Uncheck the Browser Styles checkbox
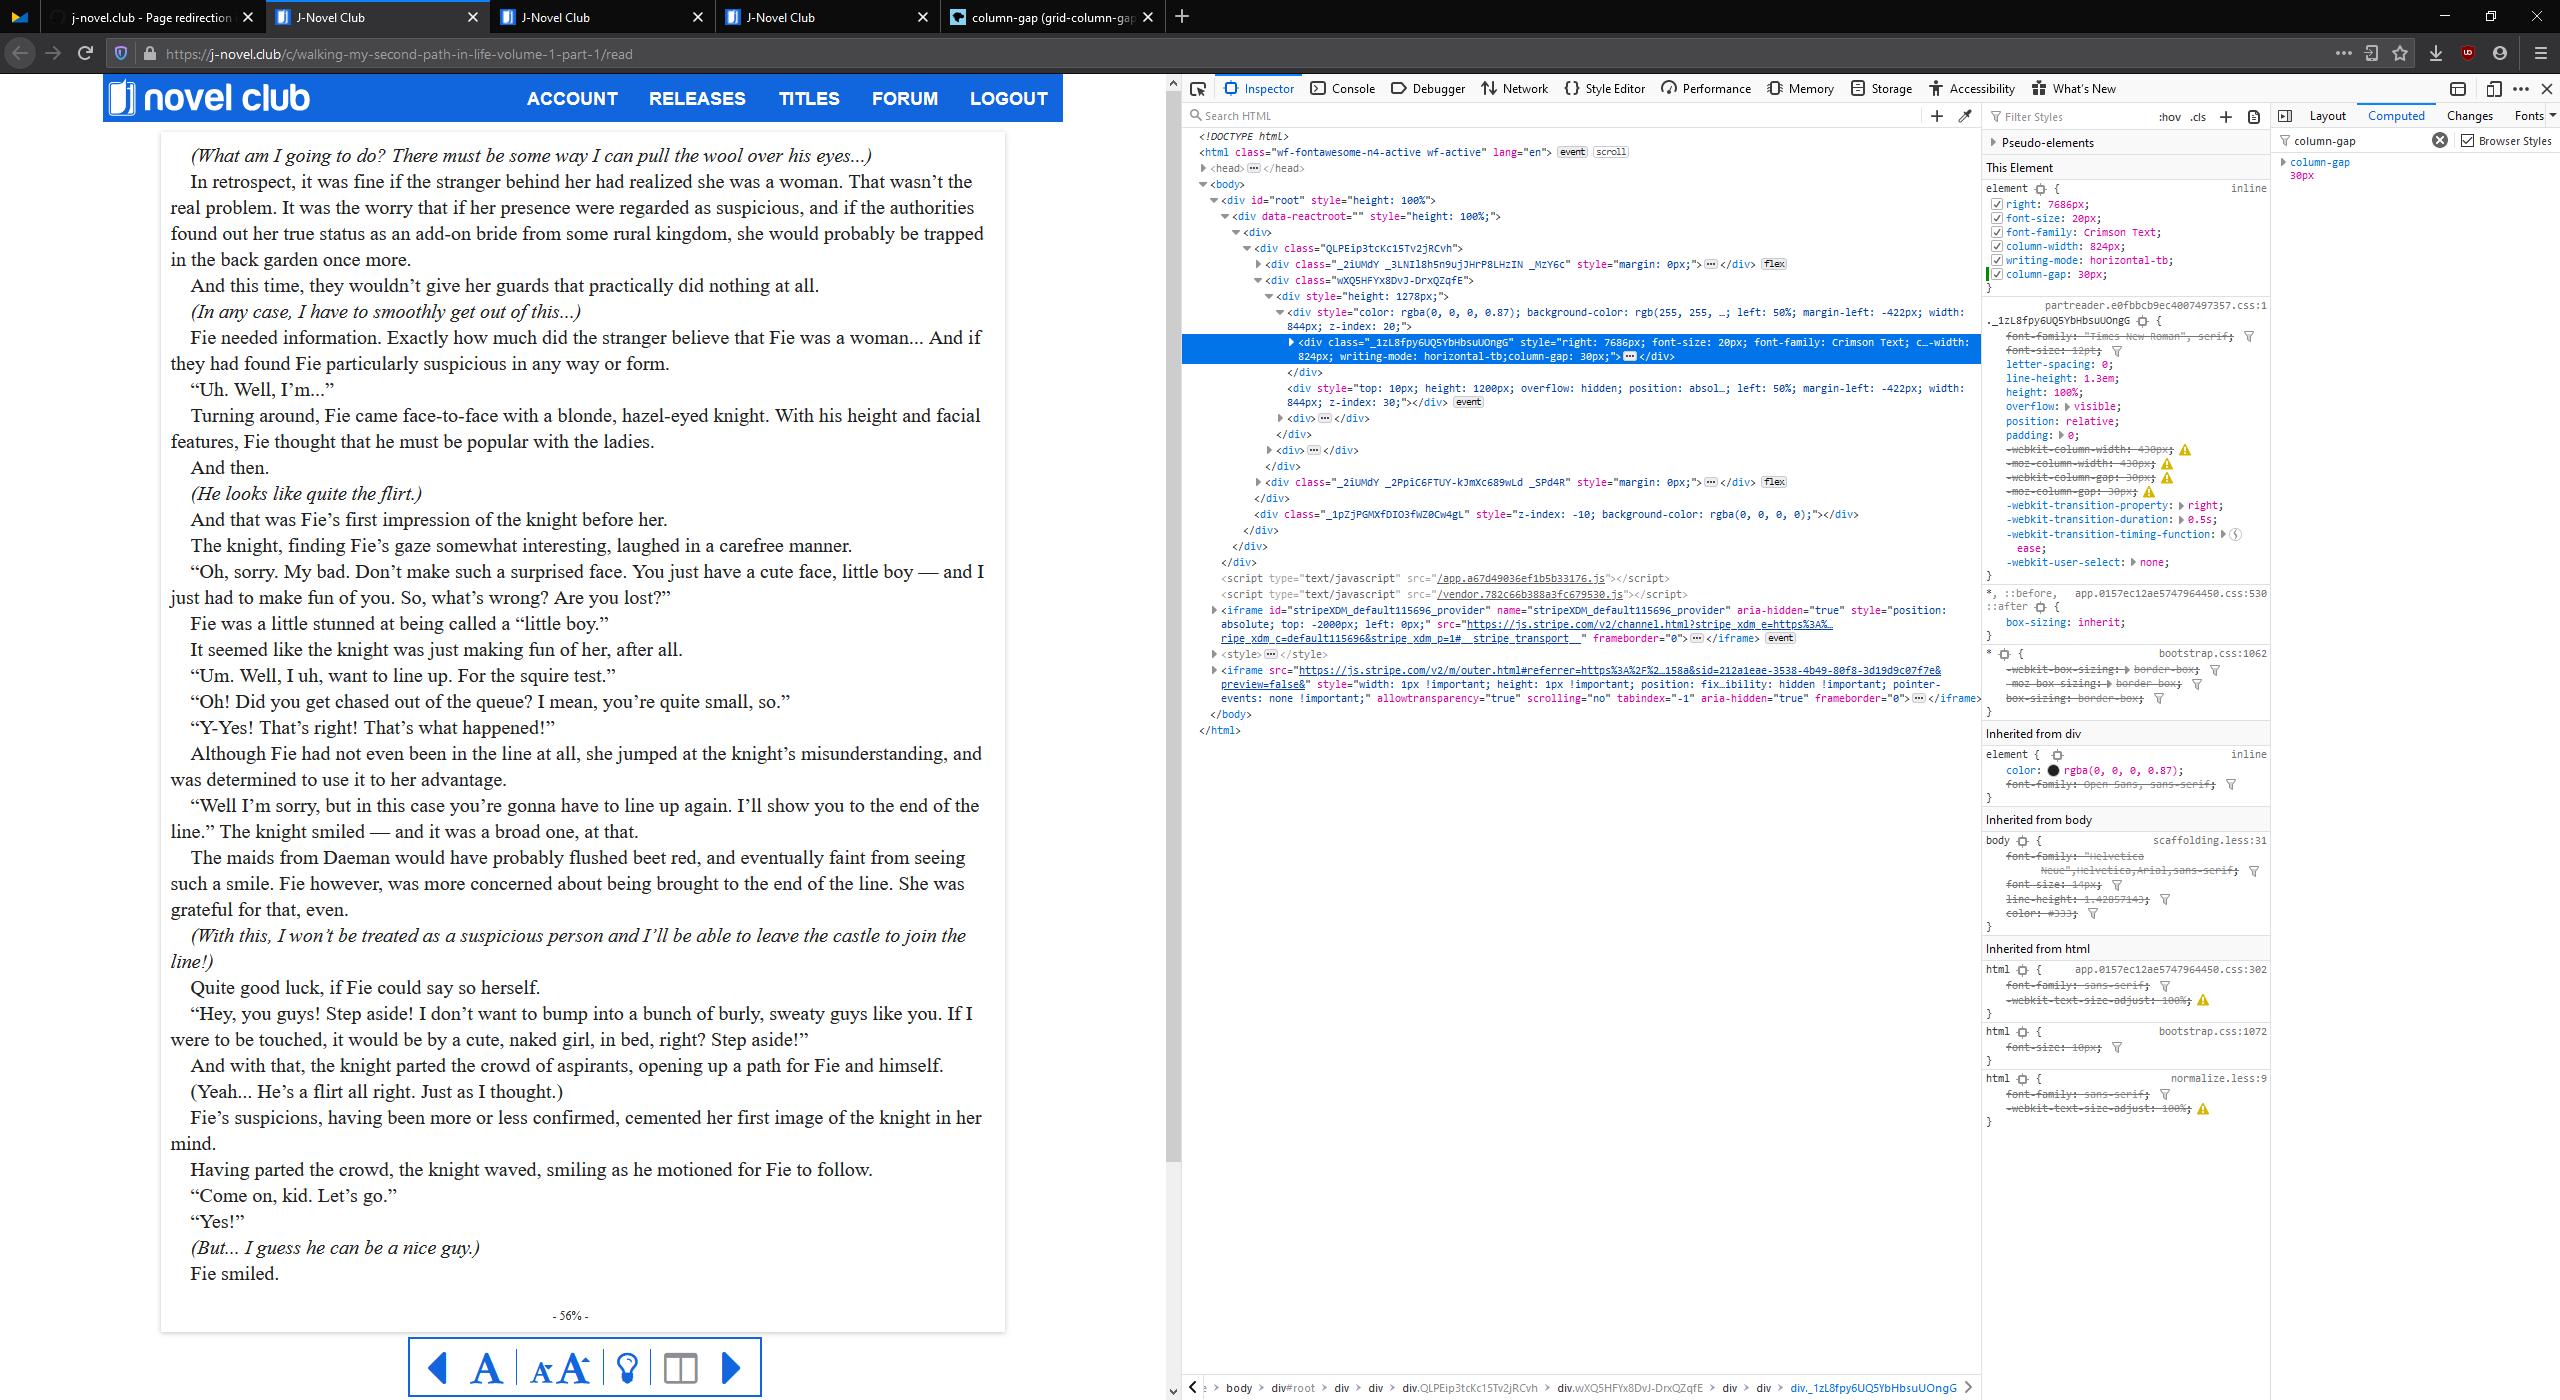The width and height of the screenshot is (2560, 1400). click(x=2468, y=141)
